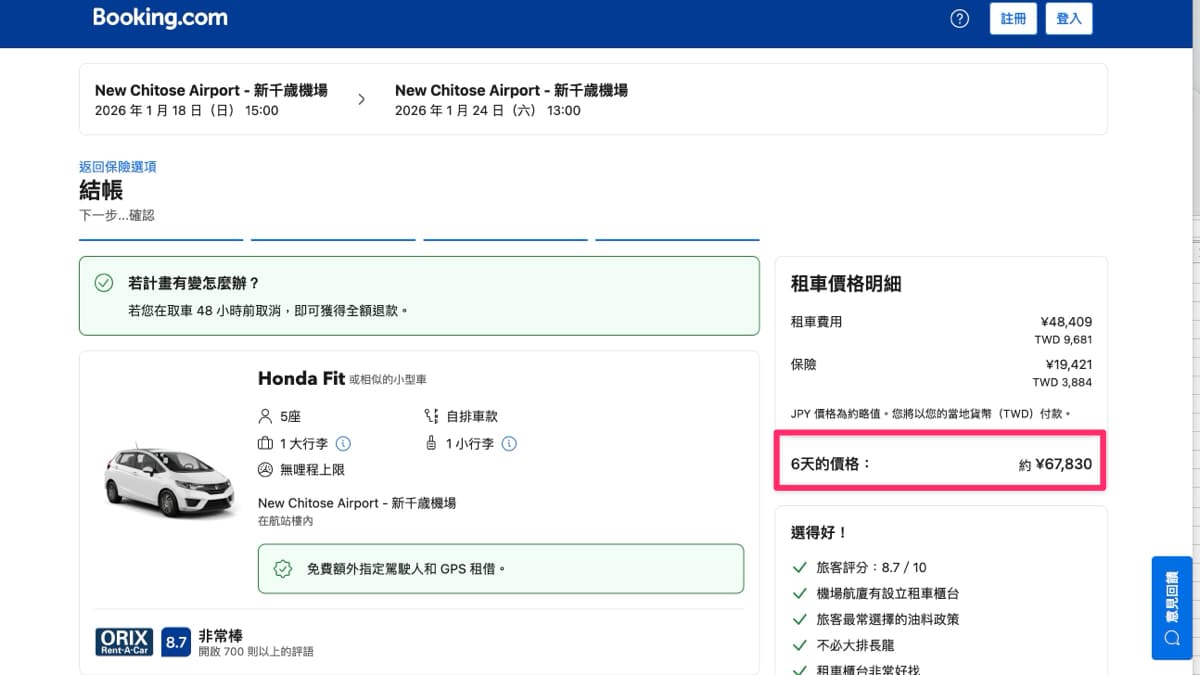The height and width of the screenshot is (675, 1200).
Task: Click the JPY 價格為約略值 note
Action: pos(931,413)
